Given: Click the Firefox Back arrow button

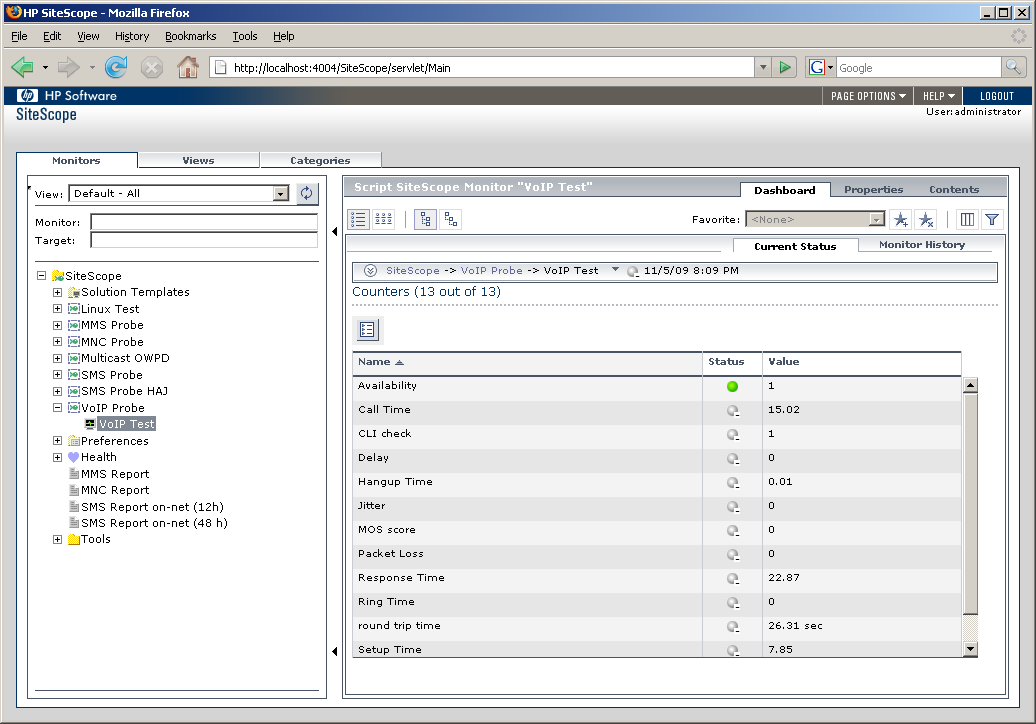Looking at the screenshot, I should coord(22,67).
